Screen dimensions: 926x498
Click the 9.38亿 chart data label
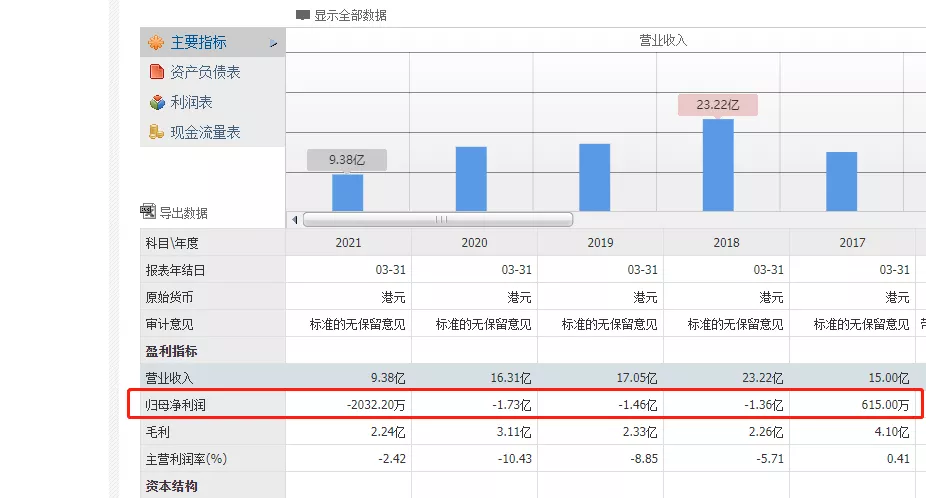click(347, 160)
